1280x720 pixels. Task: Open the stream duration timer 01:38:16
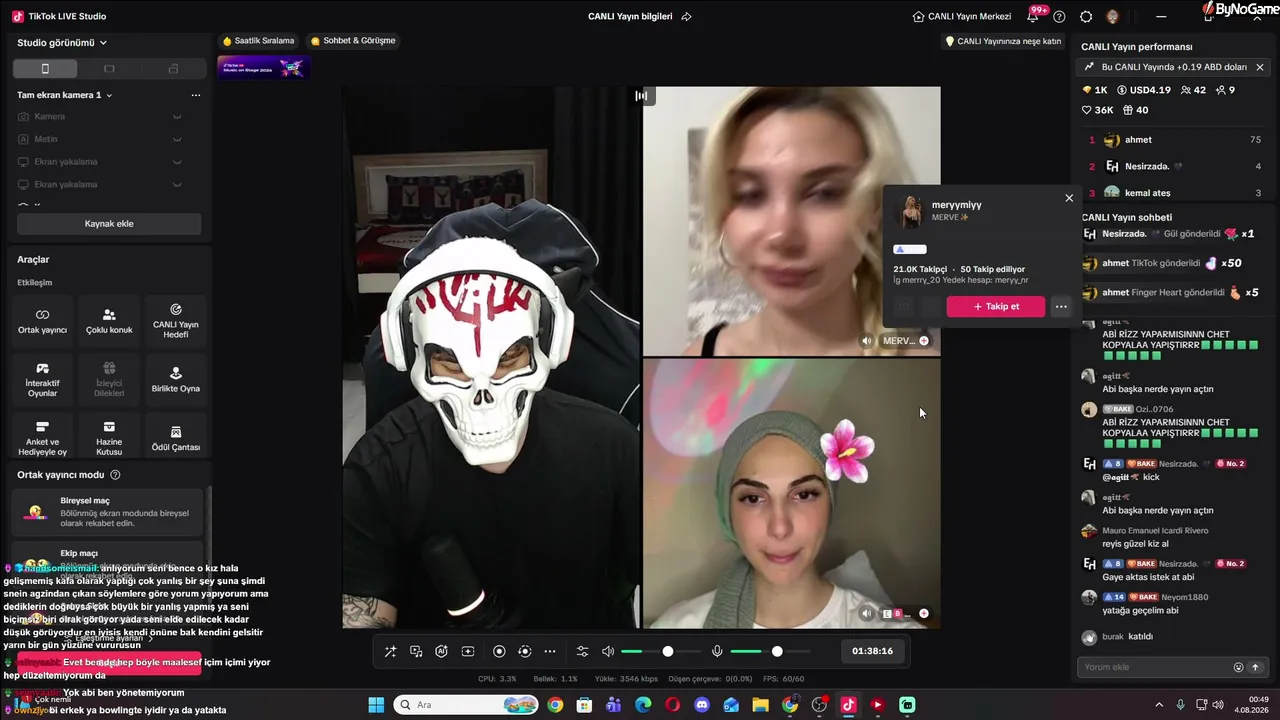872,651
